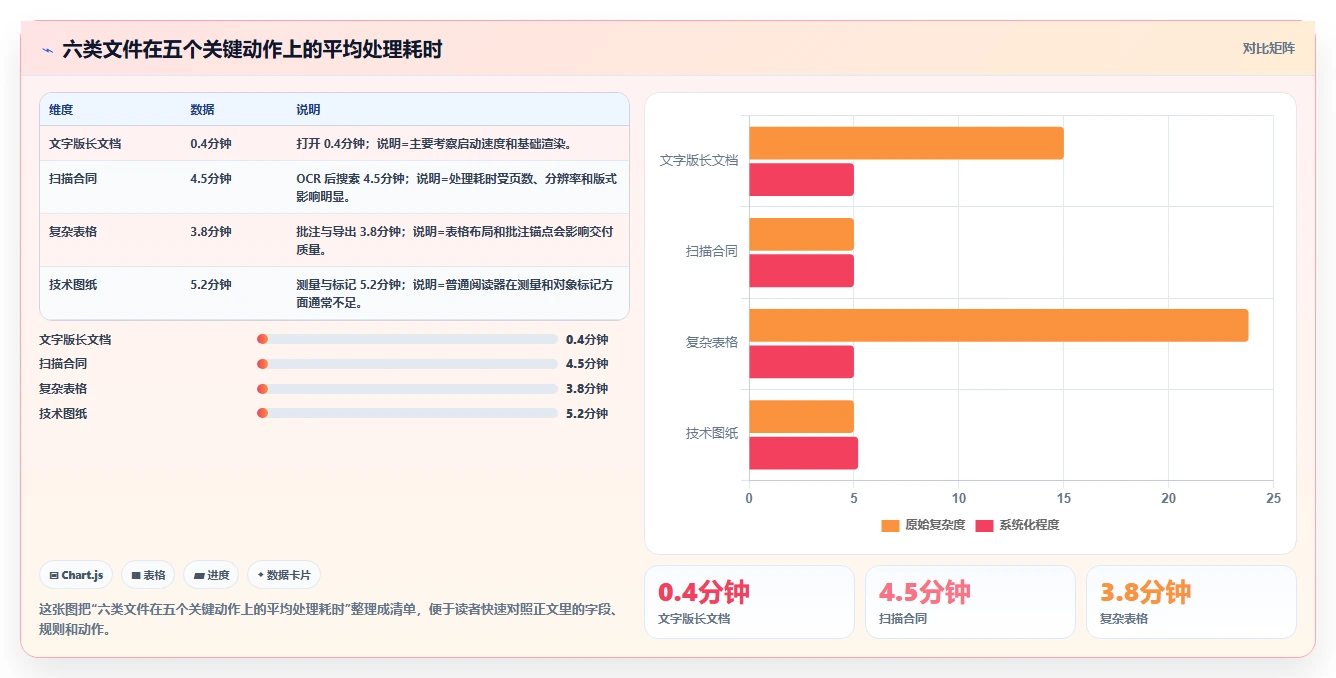Click the red 技术图纸 chart bar
Viewport: 1336px width, 678px height.
pos(803,453)
